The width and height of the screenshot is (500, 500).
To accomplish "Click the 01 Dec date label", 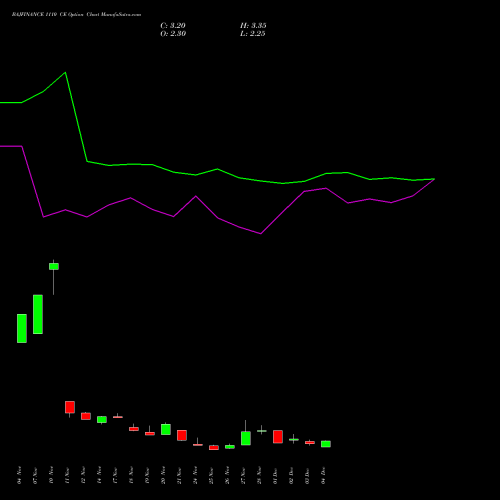I will [275, 475].
